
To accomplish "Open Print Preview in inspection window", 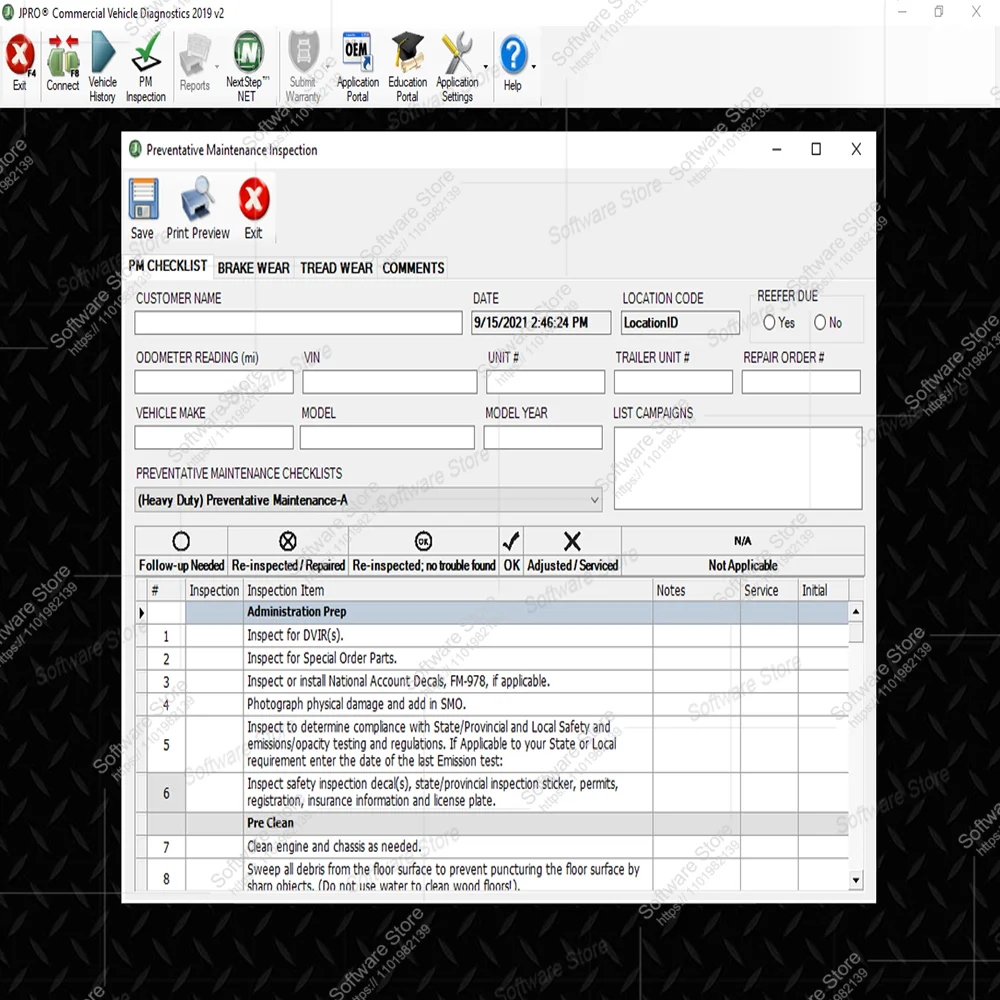I will [198, 209].
